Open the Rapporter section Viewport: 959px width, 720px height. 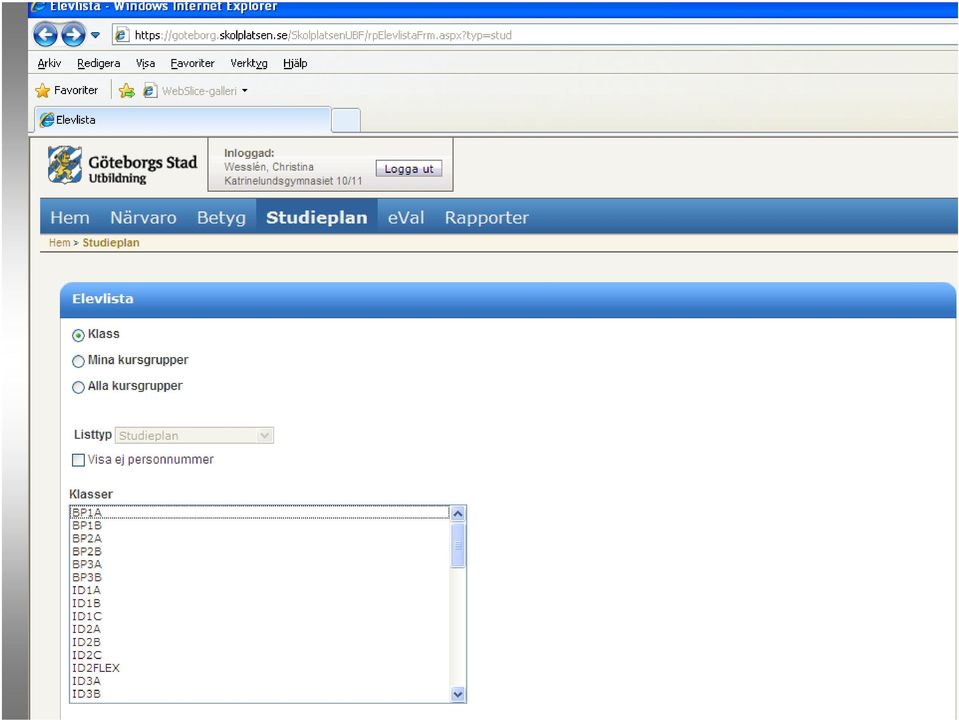[x=486, y=218]
